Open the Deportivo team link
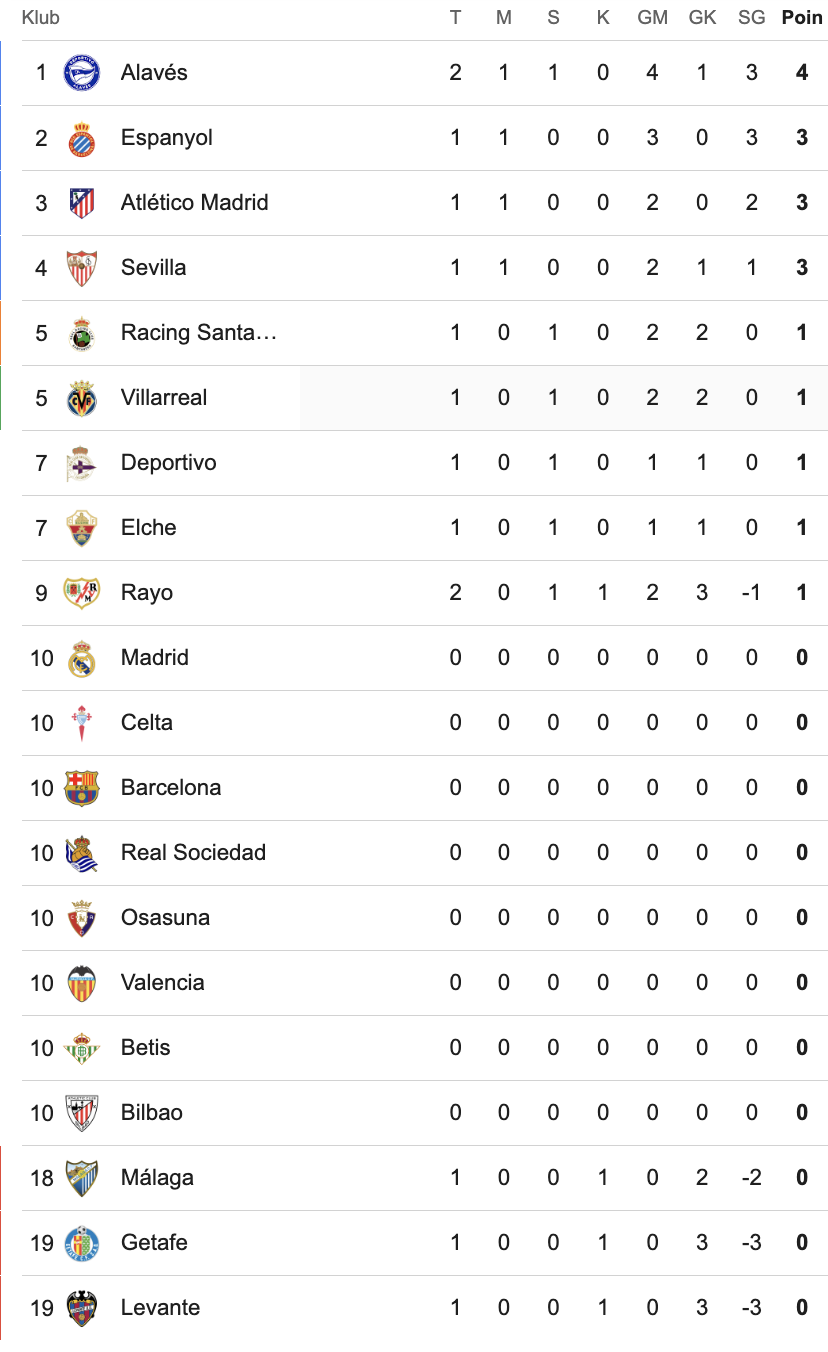This screenshot has height=1352, width=828. (169, 463)
